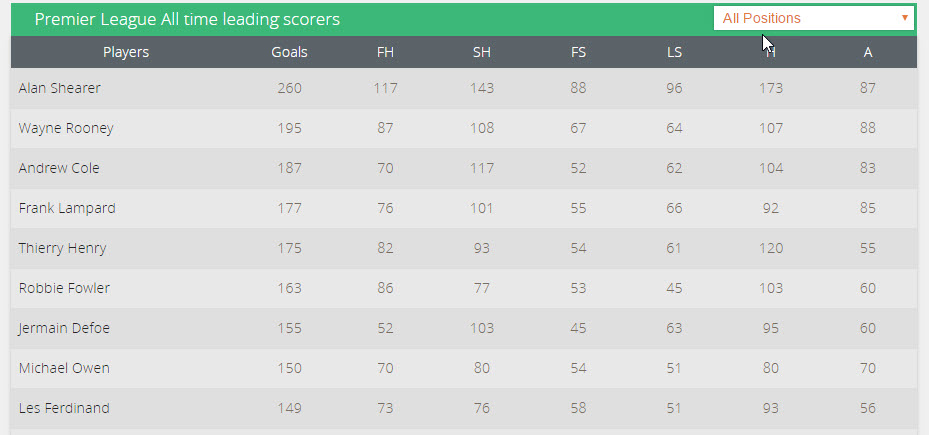929x435 pixels.
Task: Click on Andrew Cole's name
Action: pos(59,168)
